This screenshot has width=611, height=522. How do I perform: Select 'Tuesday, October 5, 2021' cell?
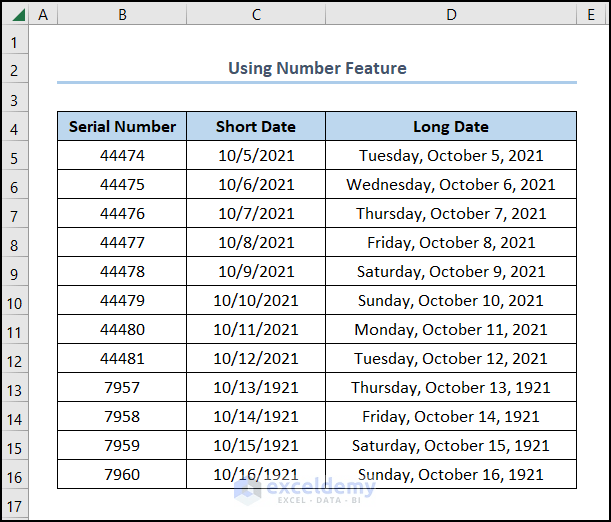click(x=451, y=155)
